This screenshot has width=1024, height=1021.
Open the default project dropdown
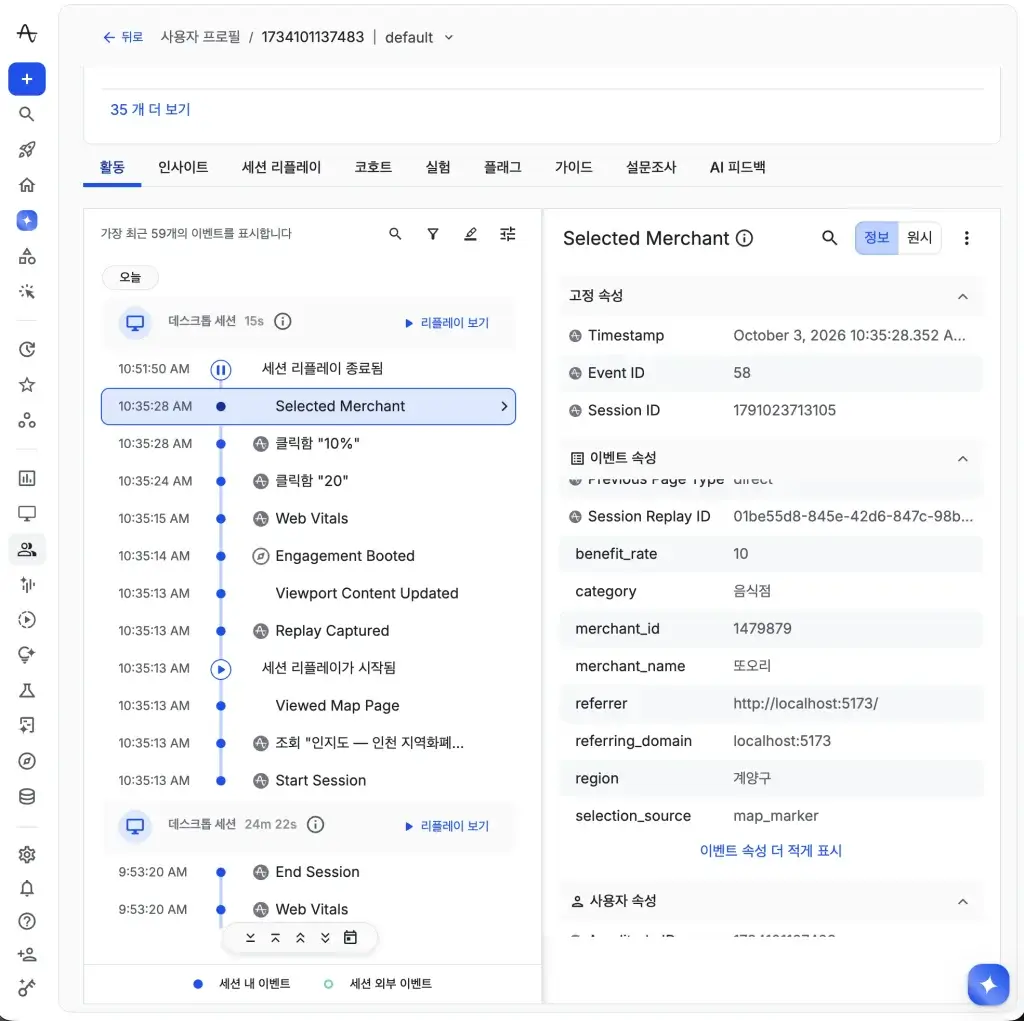click(x=419, y=37)
